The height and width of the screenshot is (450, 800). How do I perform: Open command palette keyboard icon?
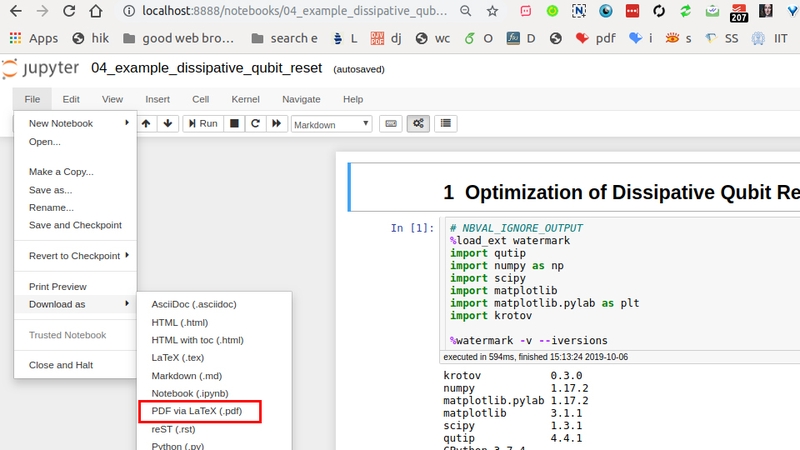point(391,123)
